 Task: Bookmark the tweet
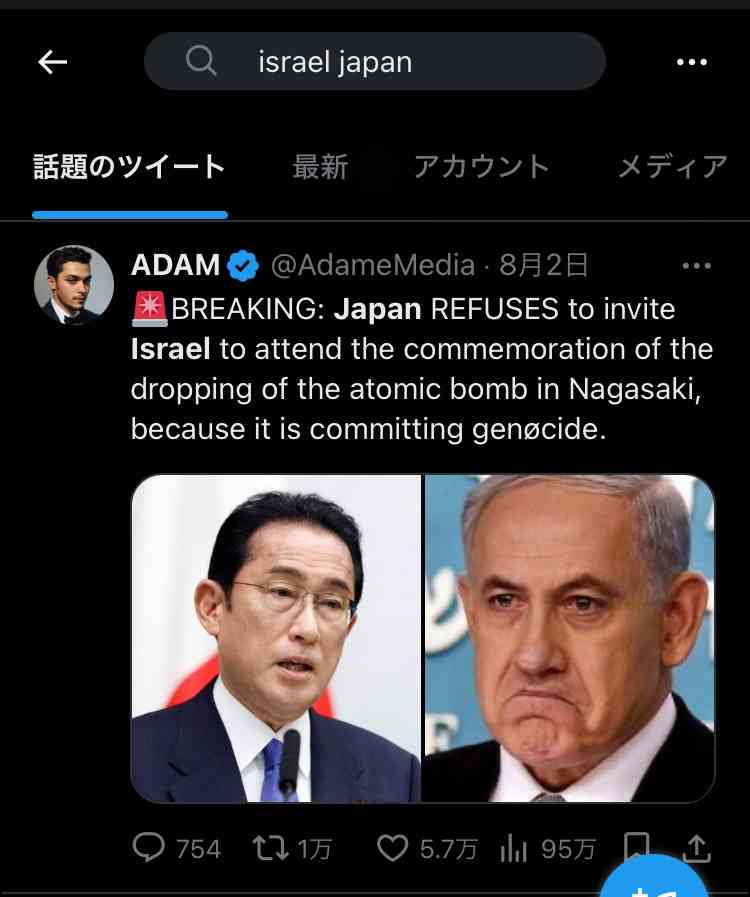(636, 846)
